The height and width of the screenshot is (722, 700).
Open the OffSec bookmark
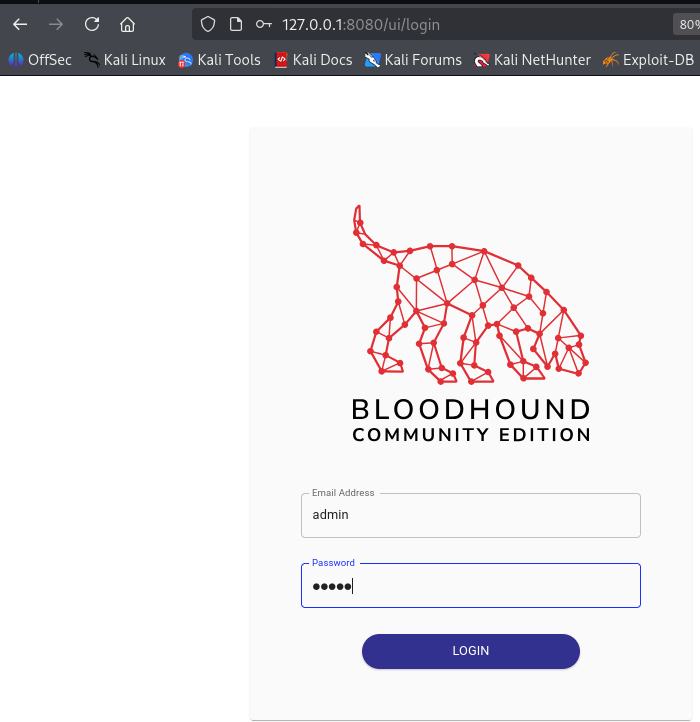pyautogui.click(x=40, y=60)
